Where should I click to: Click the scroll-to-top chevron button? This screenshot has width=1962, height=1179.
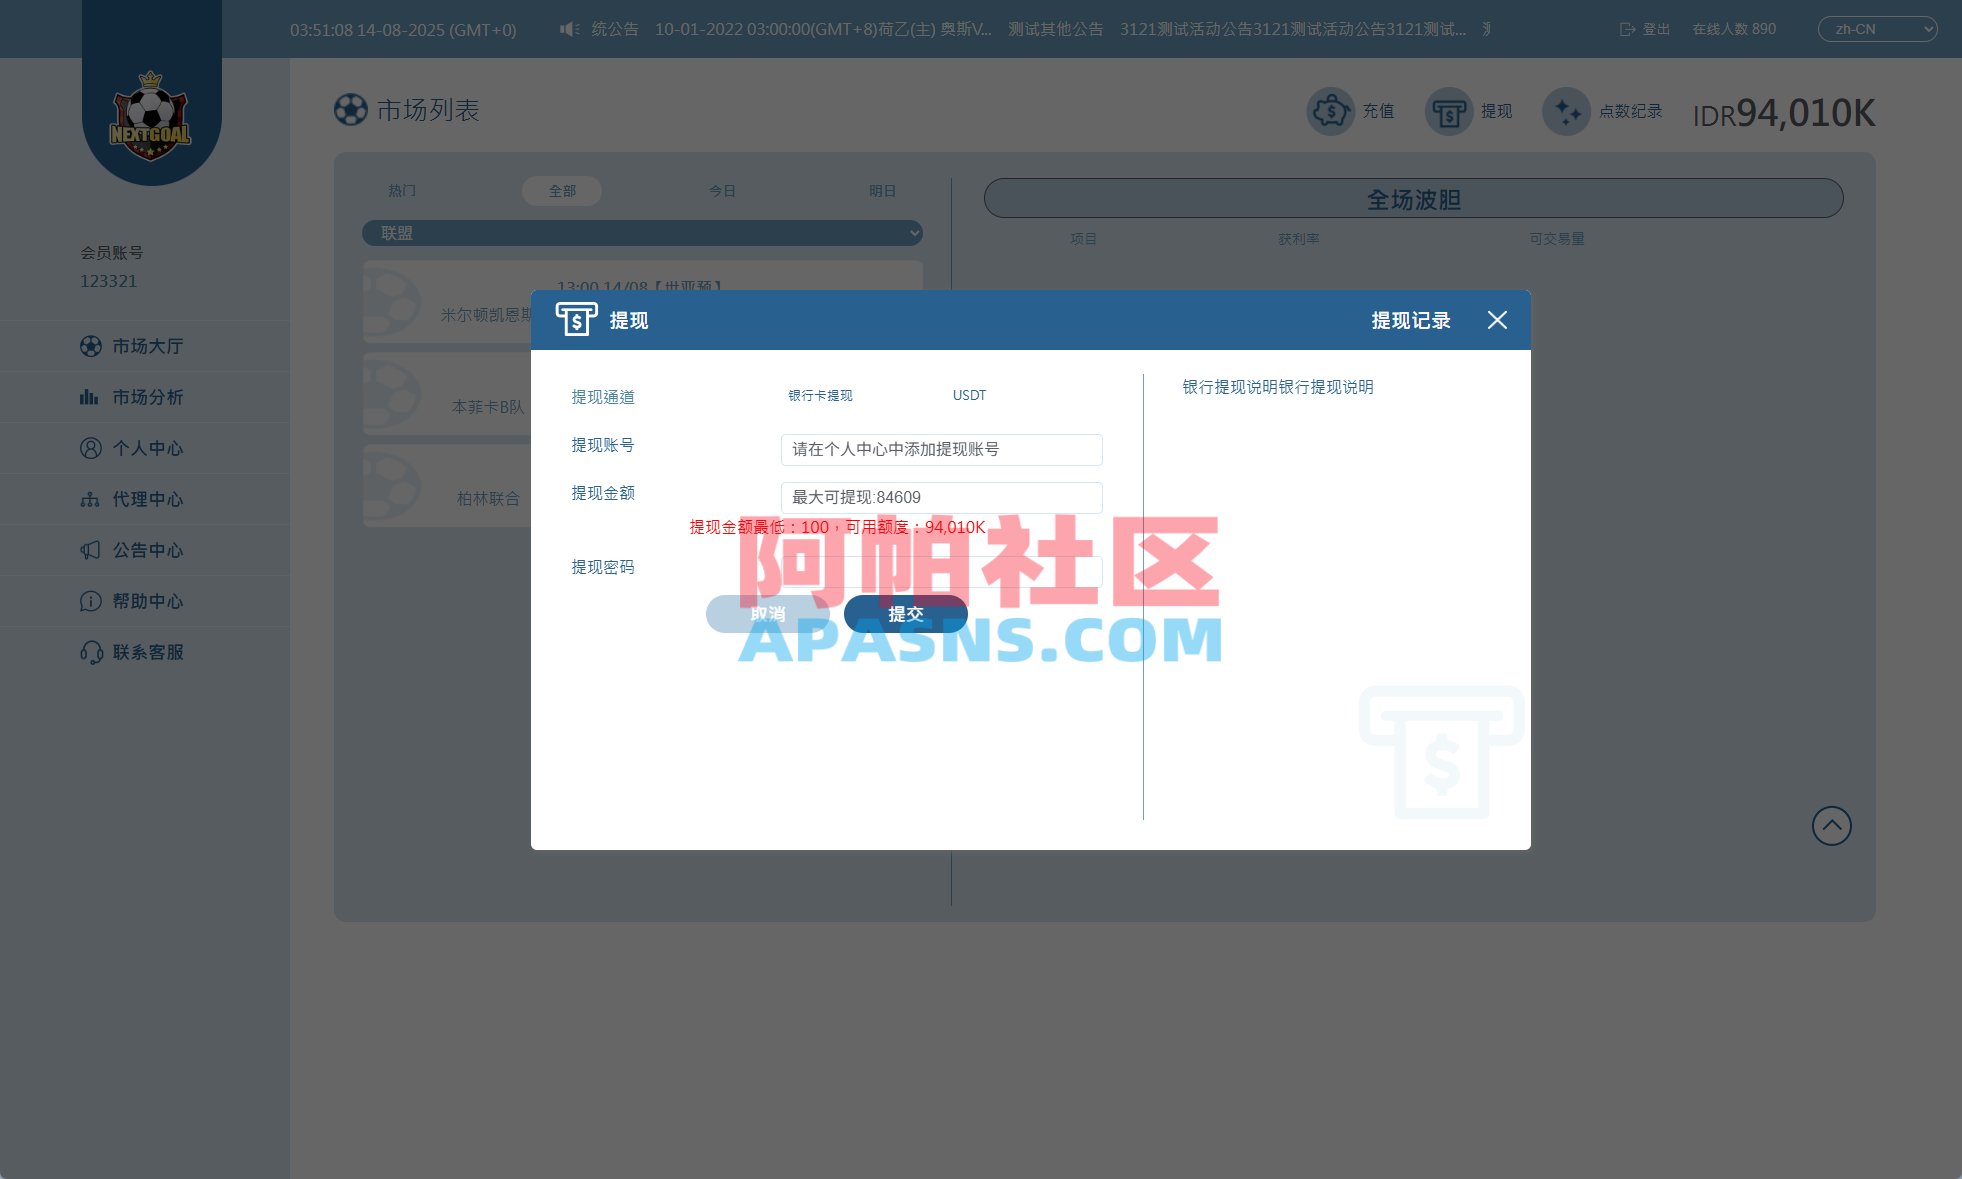click(x=1831, y=826)
